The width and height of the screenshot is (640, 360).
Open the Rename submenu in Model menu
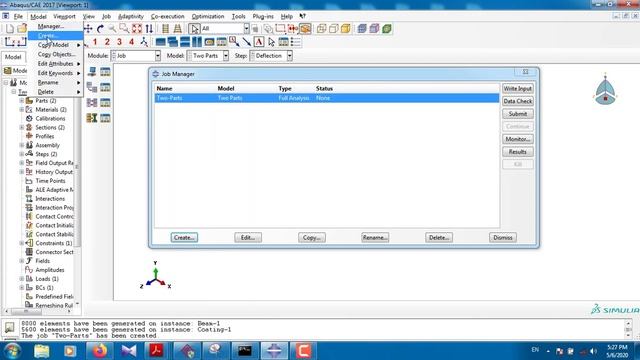click(56, 82)
